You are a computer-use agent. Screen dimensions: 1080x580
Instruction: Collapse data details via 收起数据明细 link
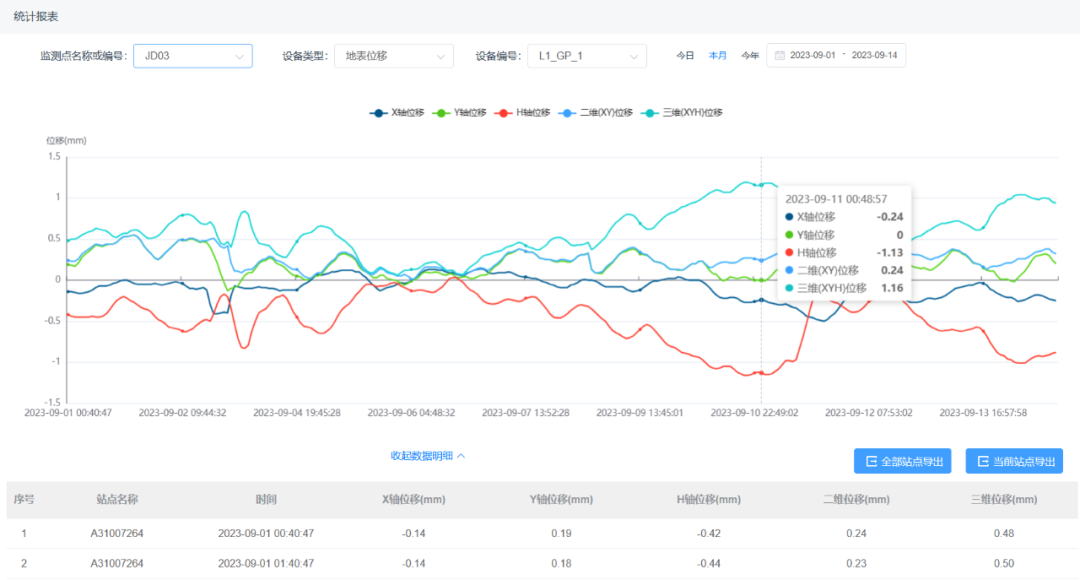click(x=422, y=456)
